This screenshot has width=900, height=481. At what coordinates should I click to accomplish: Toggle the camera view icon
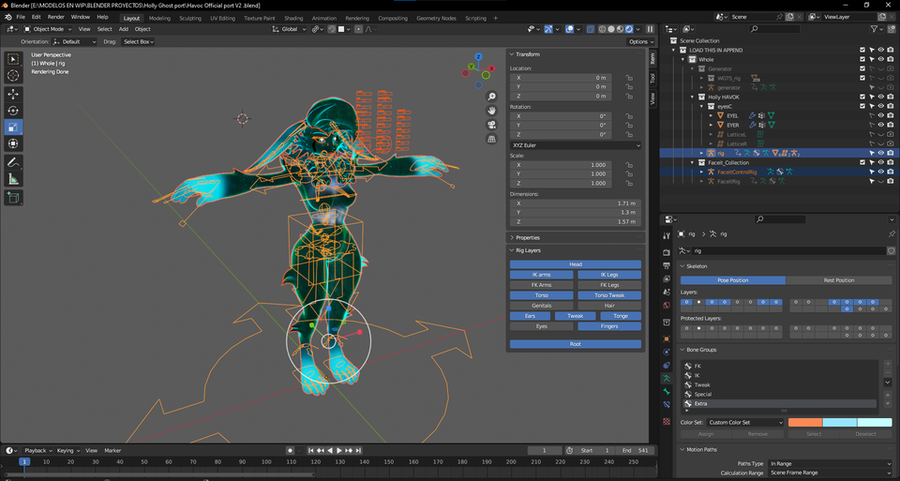point(491,125)
